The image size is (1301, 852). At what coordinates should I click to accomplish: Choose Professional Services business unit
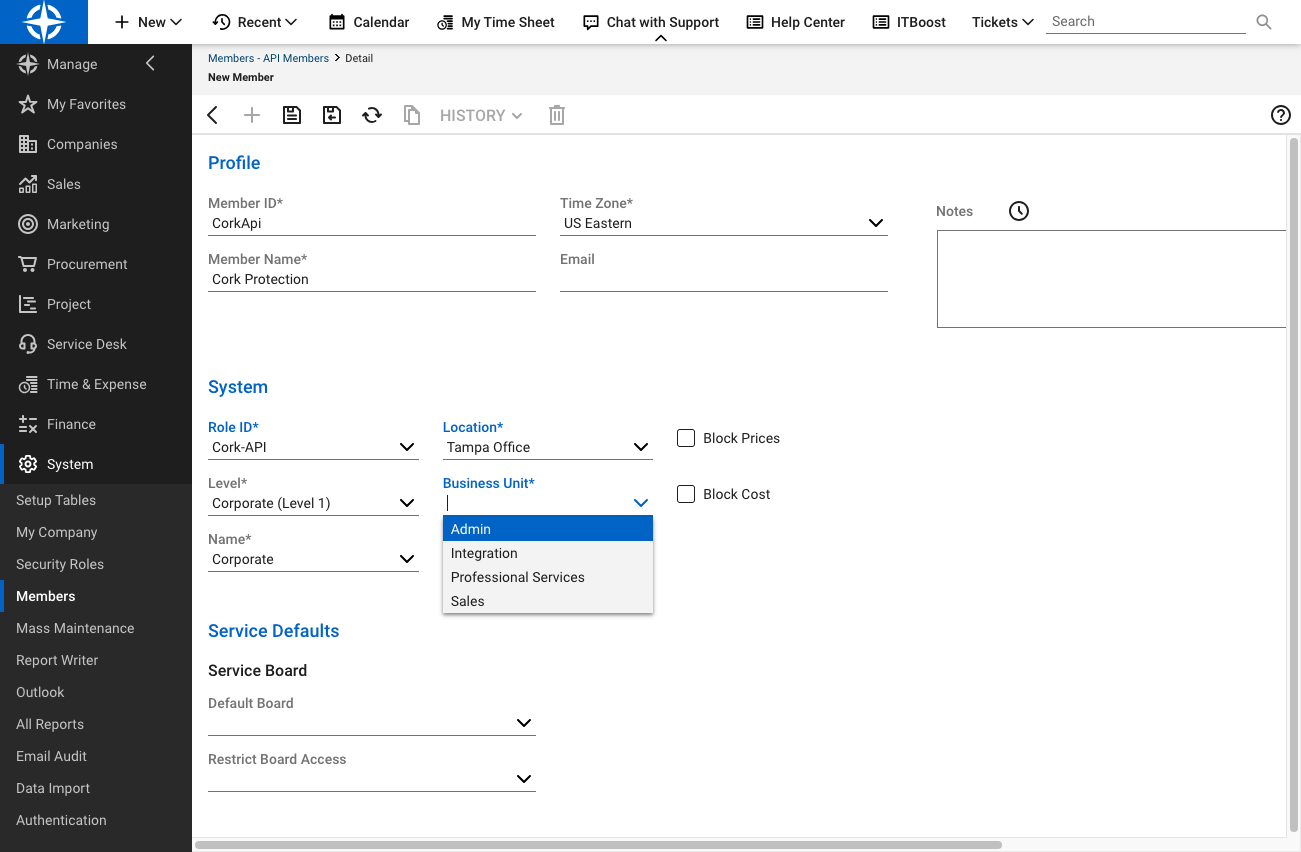[x=548, y=577]
